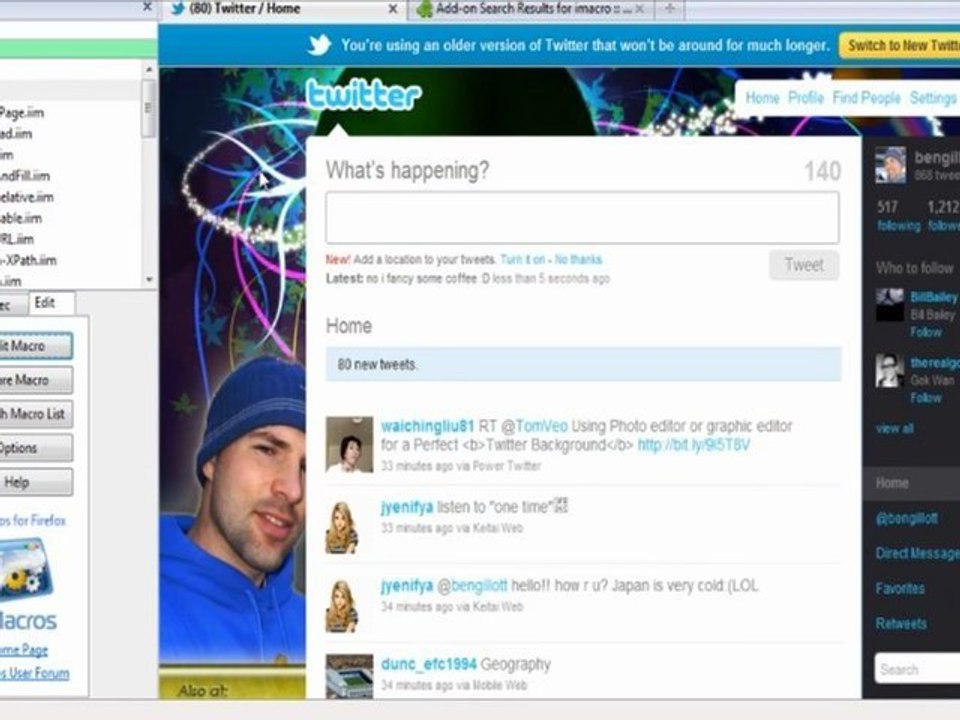Select the XPath.iim macro in list
The image size is (960, 720).
click(x=28, y=260)
